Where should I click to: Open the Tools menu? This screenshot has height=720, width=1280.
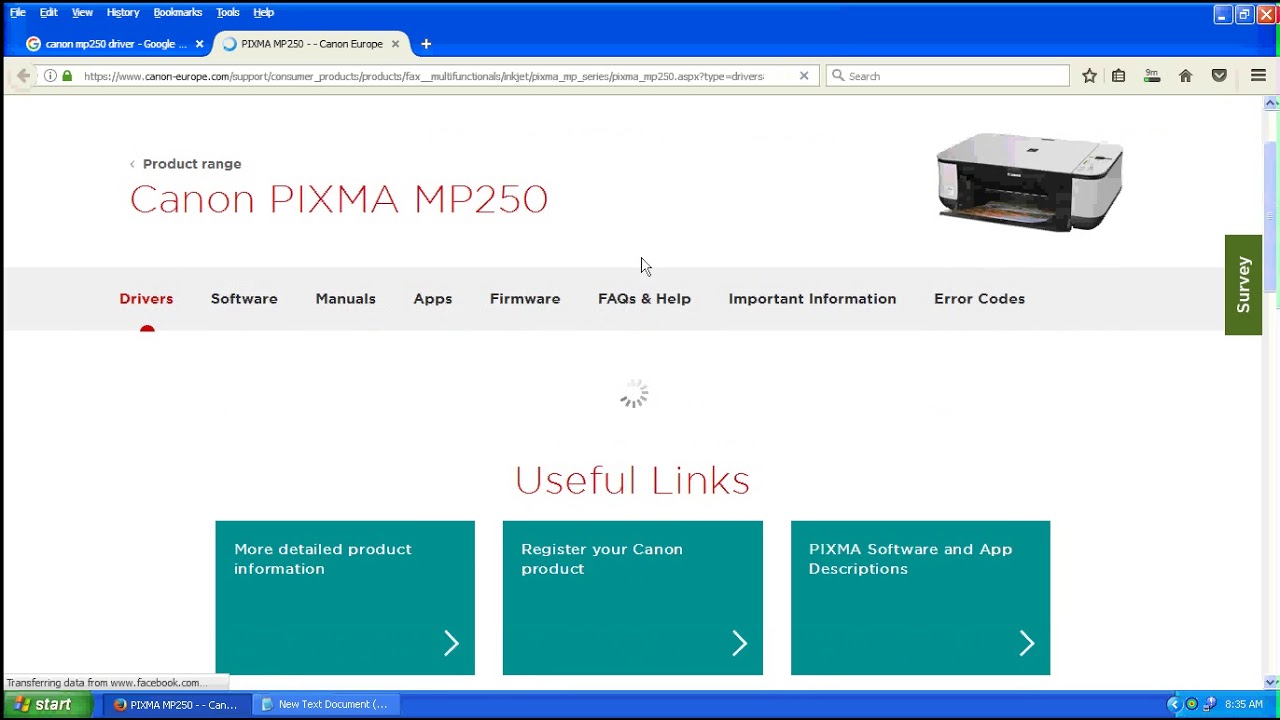point(228,12)
